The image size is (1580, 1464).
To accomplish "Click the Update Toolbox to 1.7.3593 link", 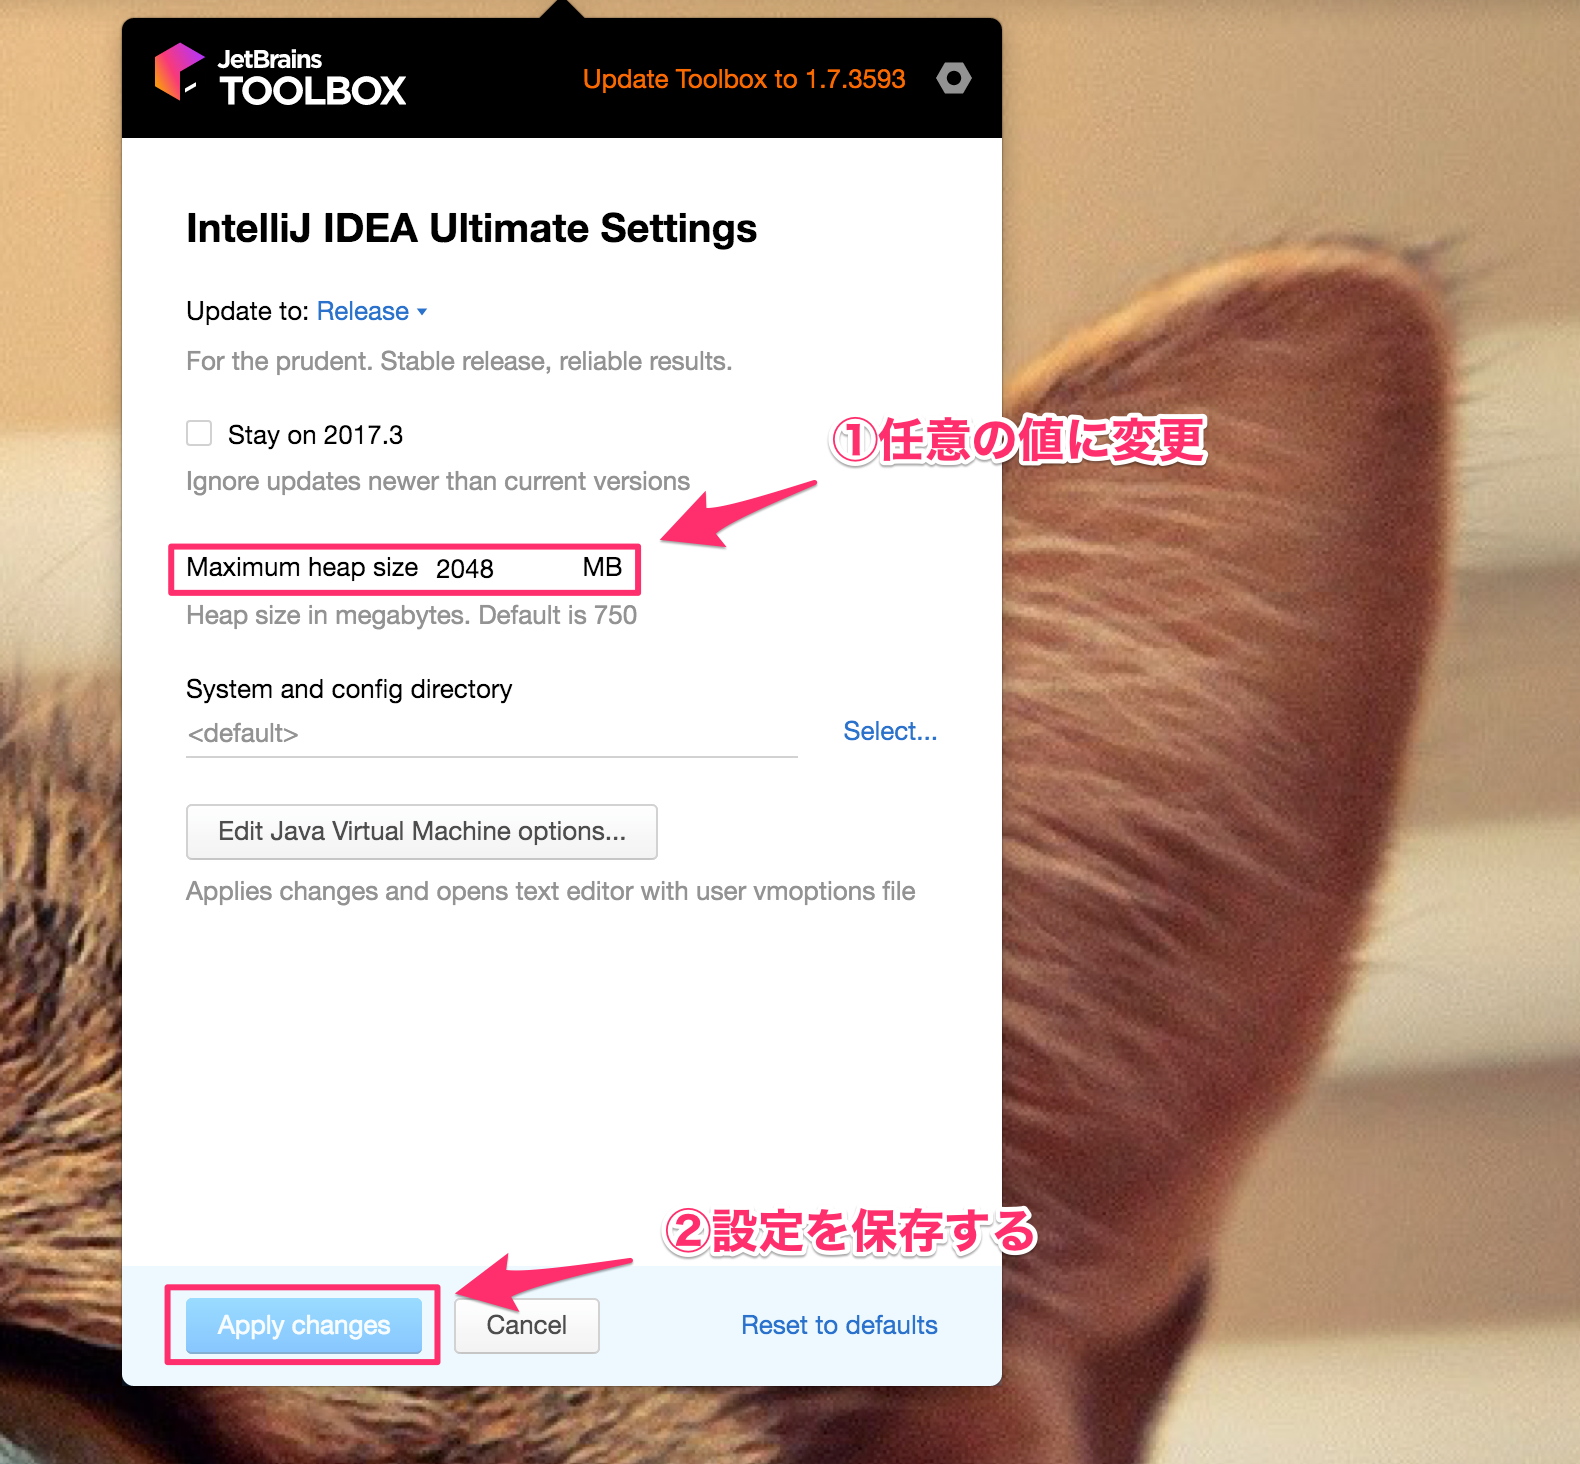I will pos(744,79).
